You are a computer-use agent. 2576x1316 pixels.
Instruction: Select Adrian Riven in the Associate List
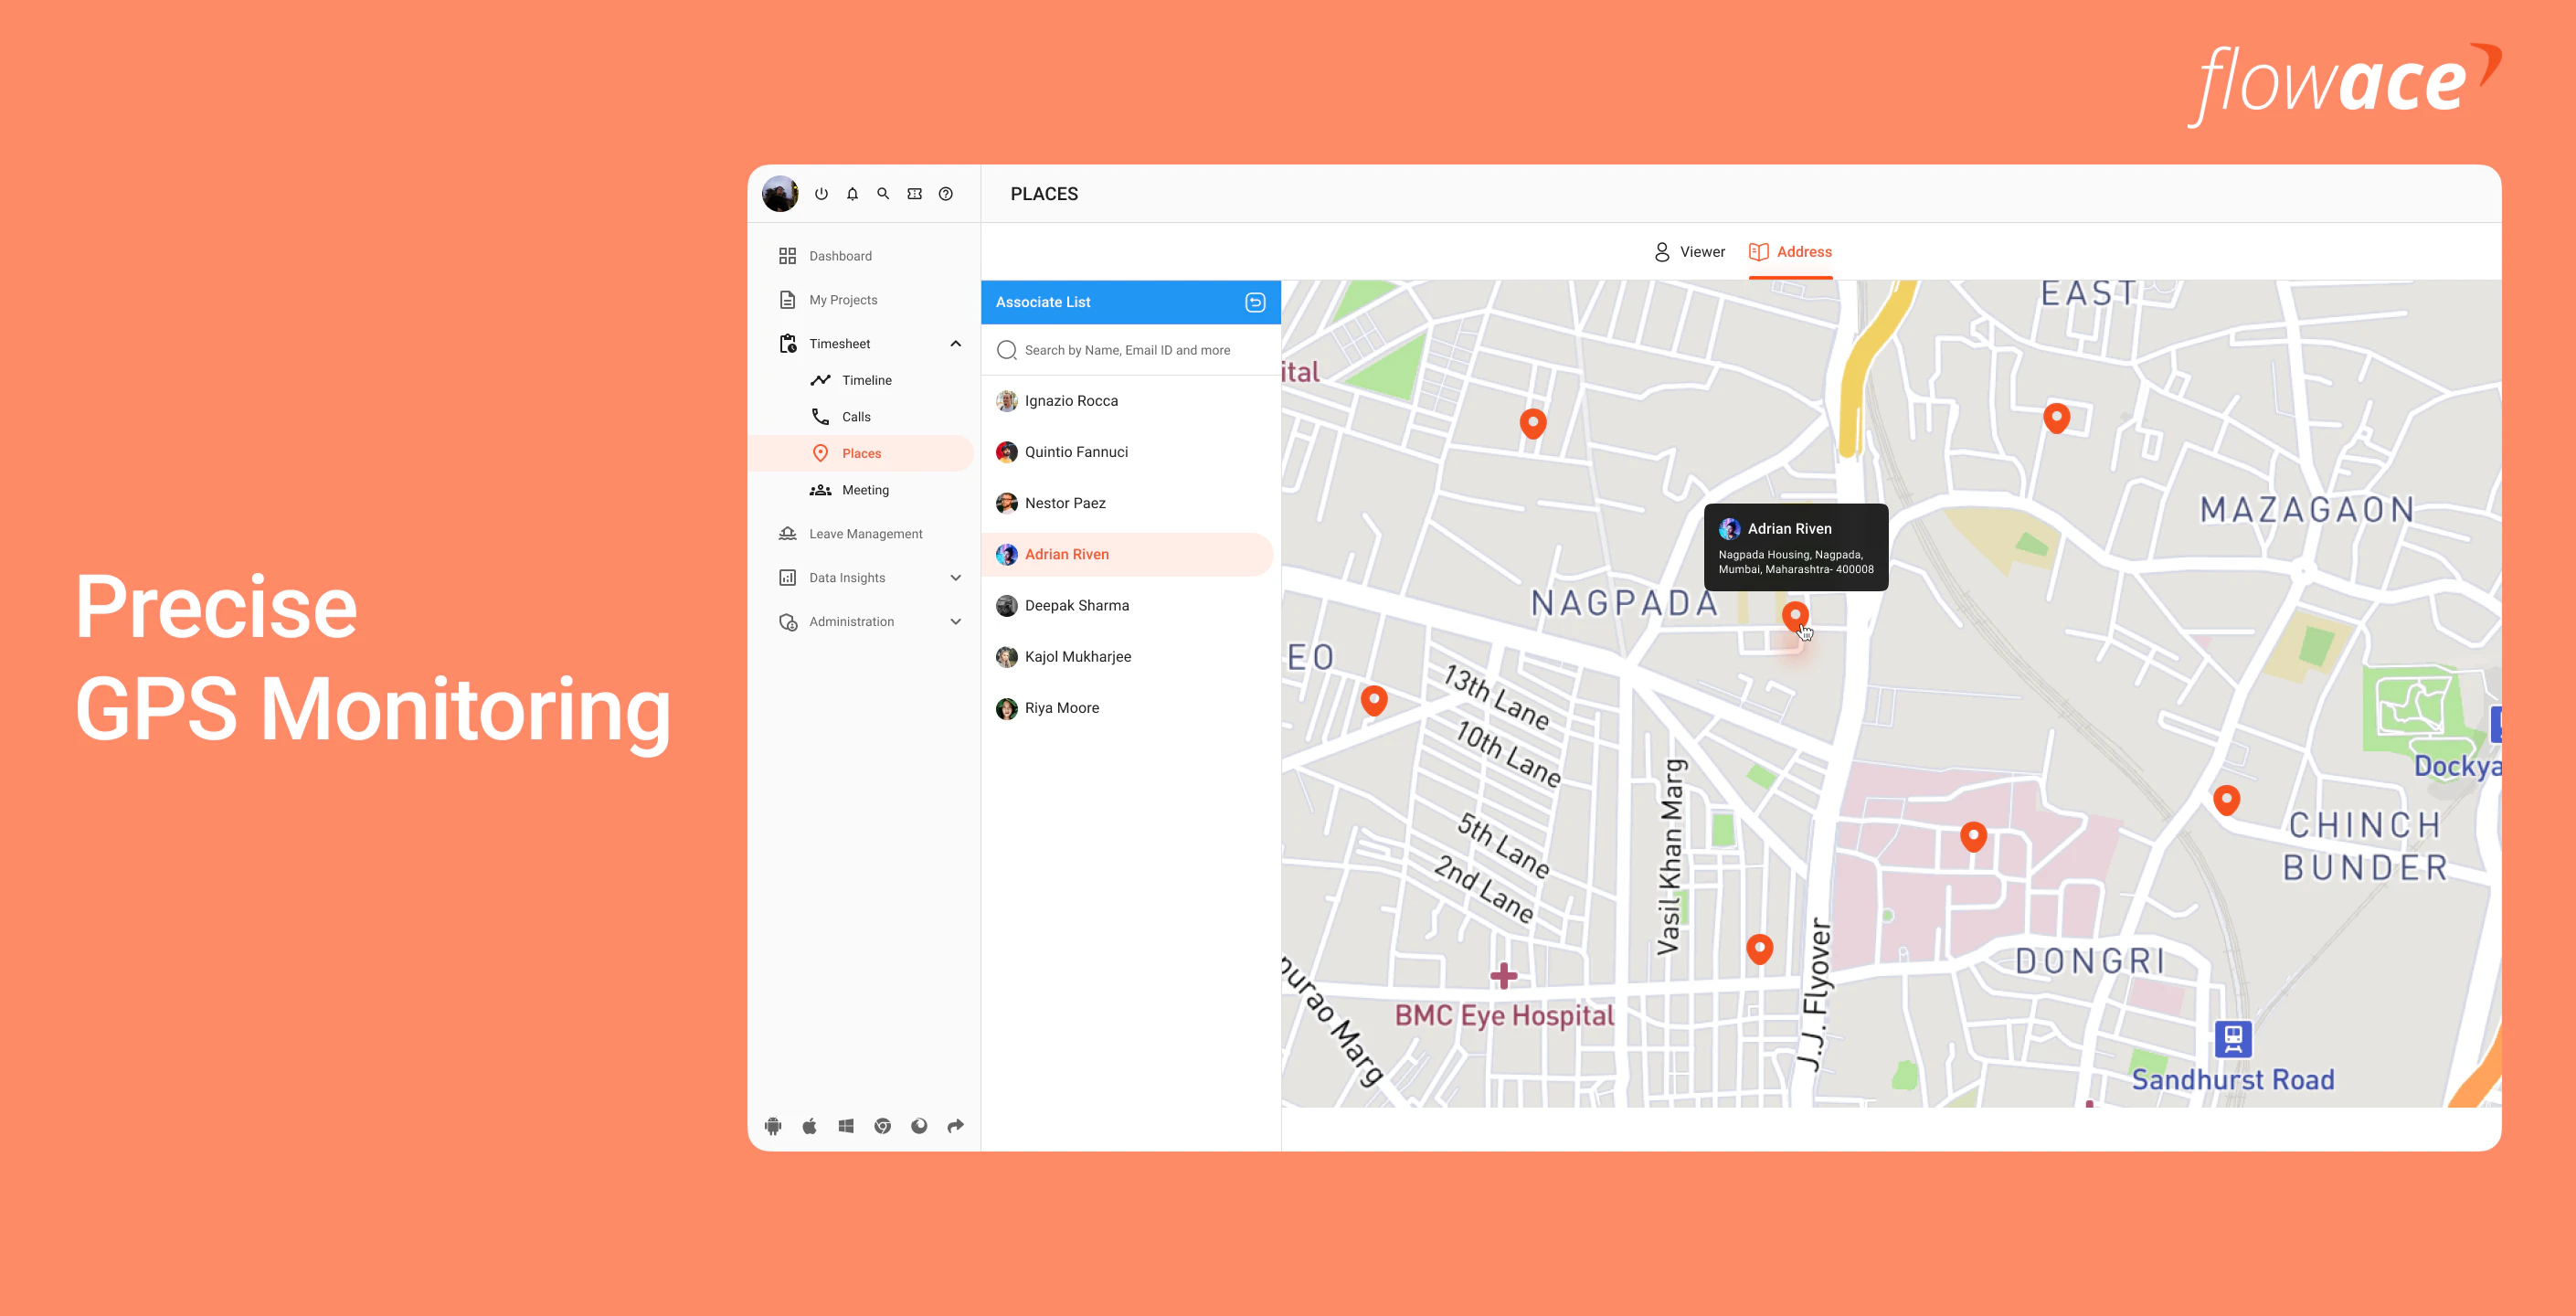pyautogui.click(x=1066, y=554)
